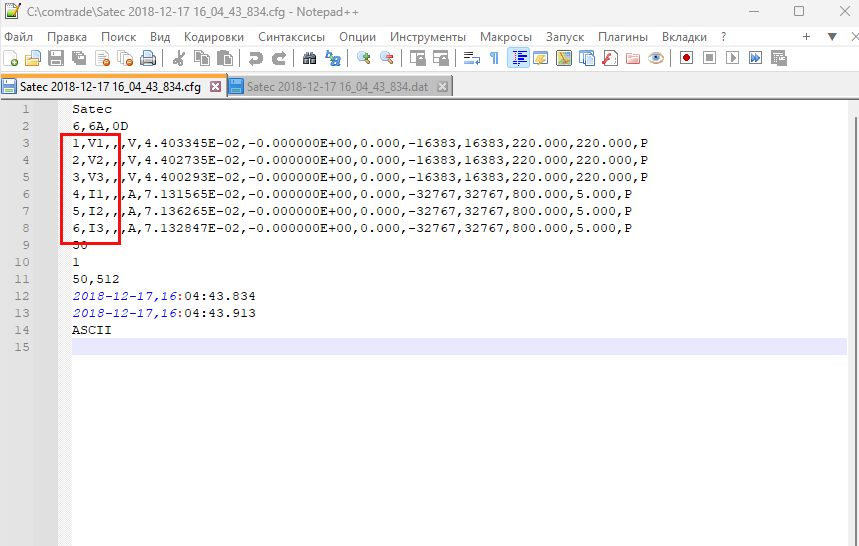Click the Print icon in toolbar
This screenshot has height=546, width=859.
[x=148, y=58]
